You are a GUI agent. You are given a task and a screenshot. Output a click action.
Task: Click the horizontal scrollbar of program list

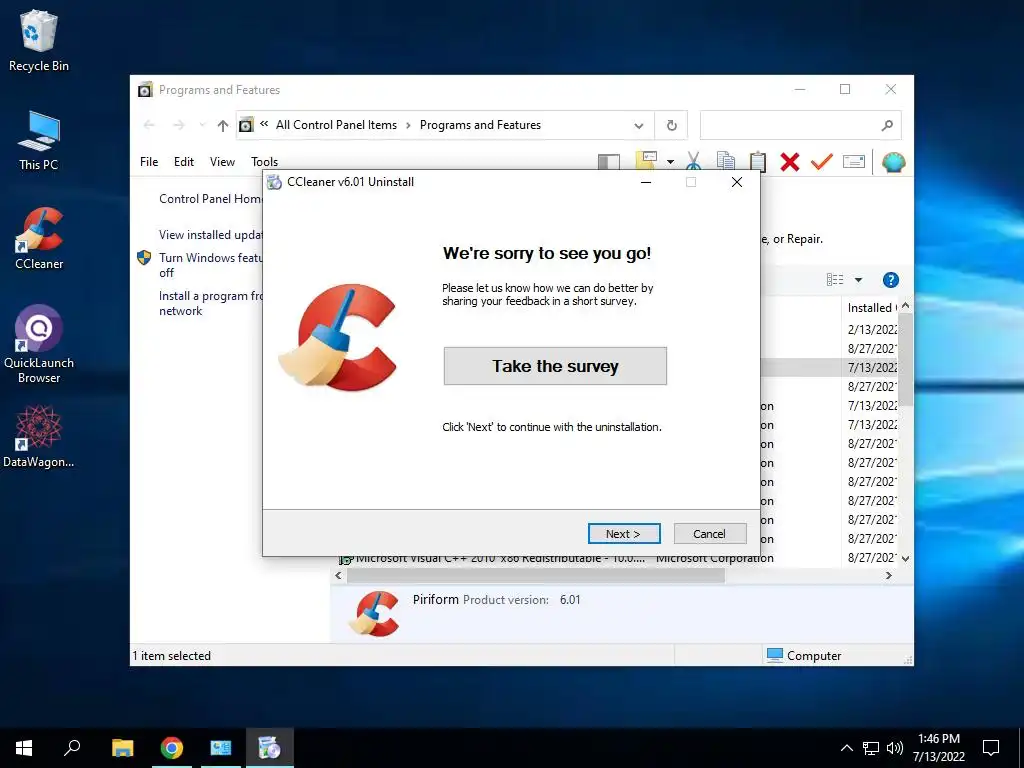[x=536, y=575]
